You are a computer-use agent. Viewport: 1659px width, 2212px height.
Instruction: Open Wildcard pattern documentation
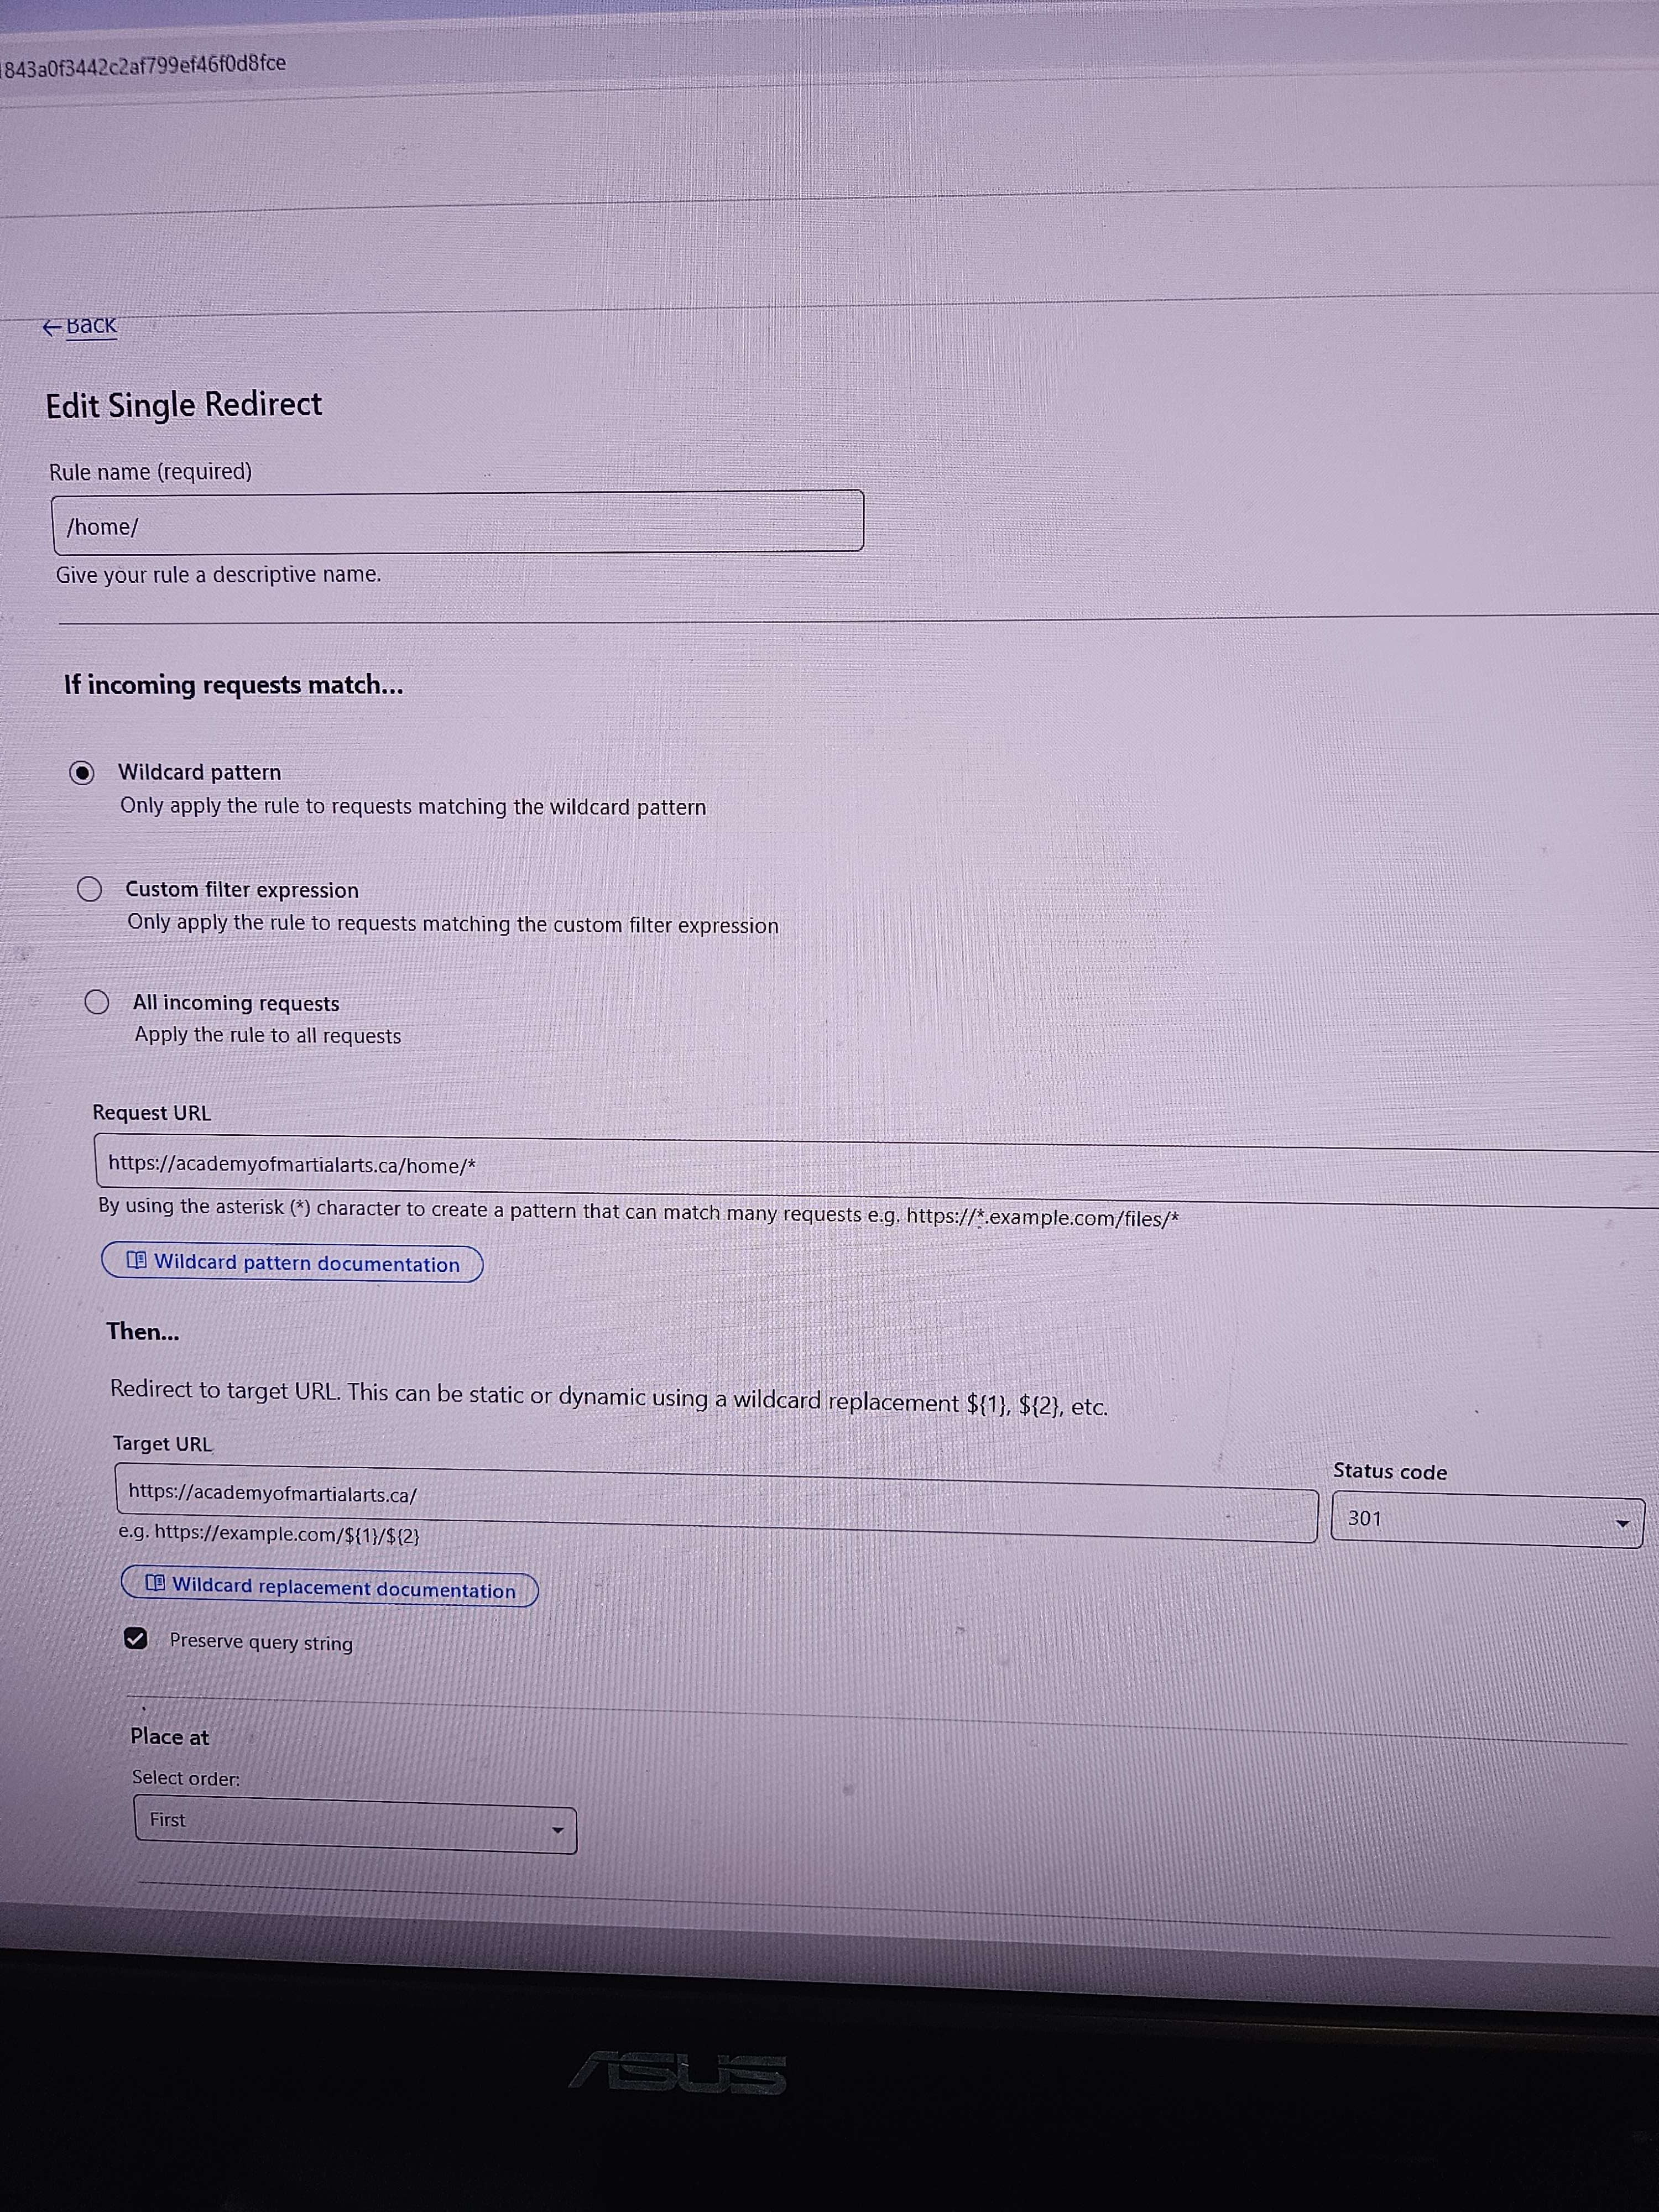click(305, 1263)
